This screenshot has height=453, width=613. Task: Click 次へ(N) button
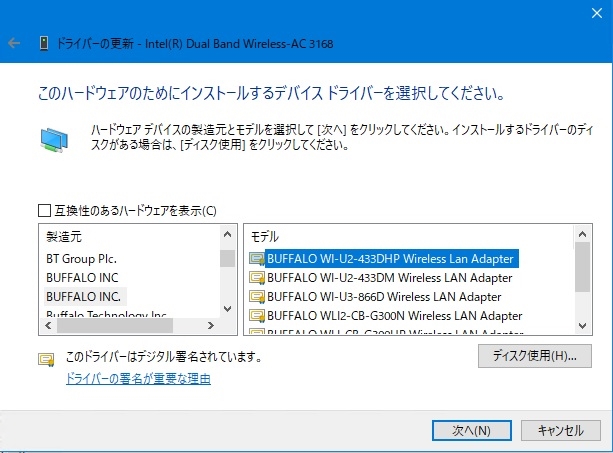tap(472, 430)
